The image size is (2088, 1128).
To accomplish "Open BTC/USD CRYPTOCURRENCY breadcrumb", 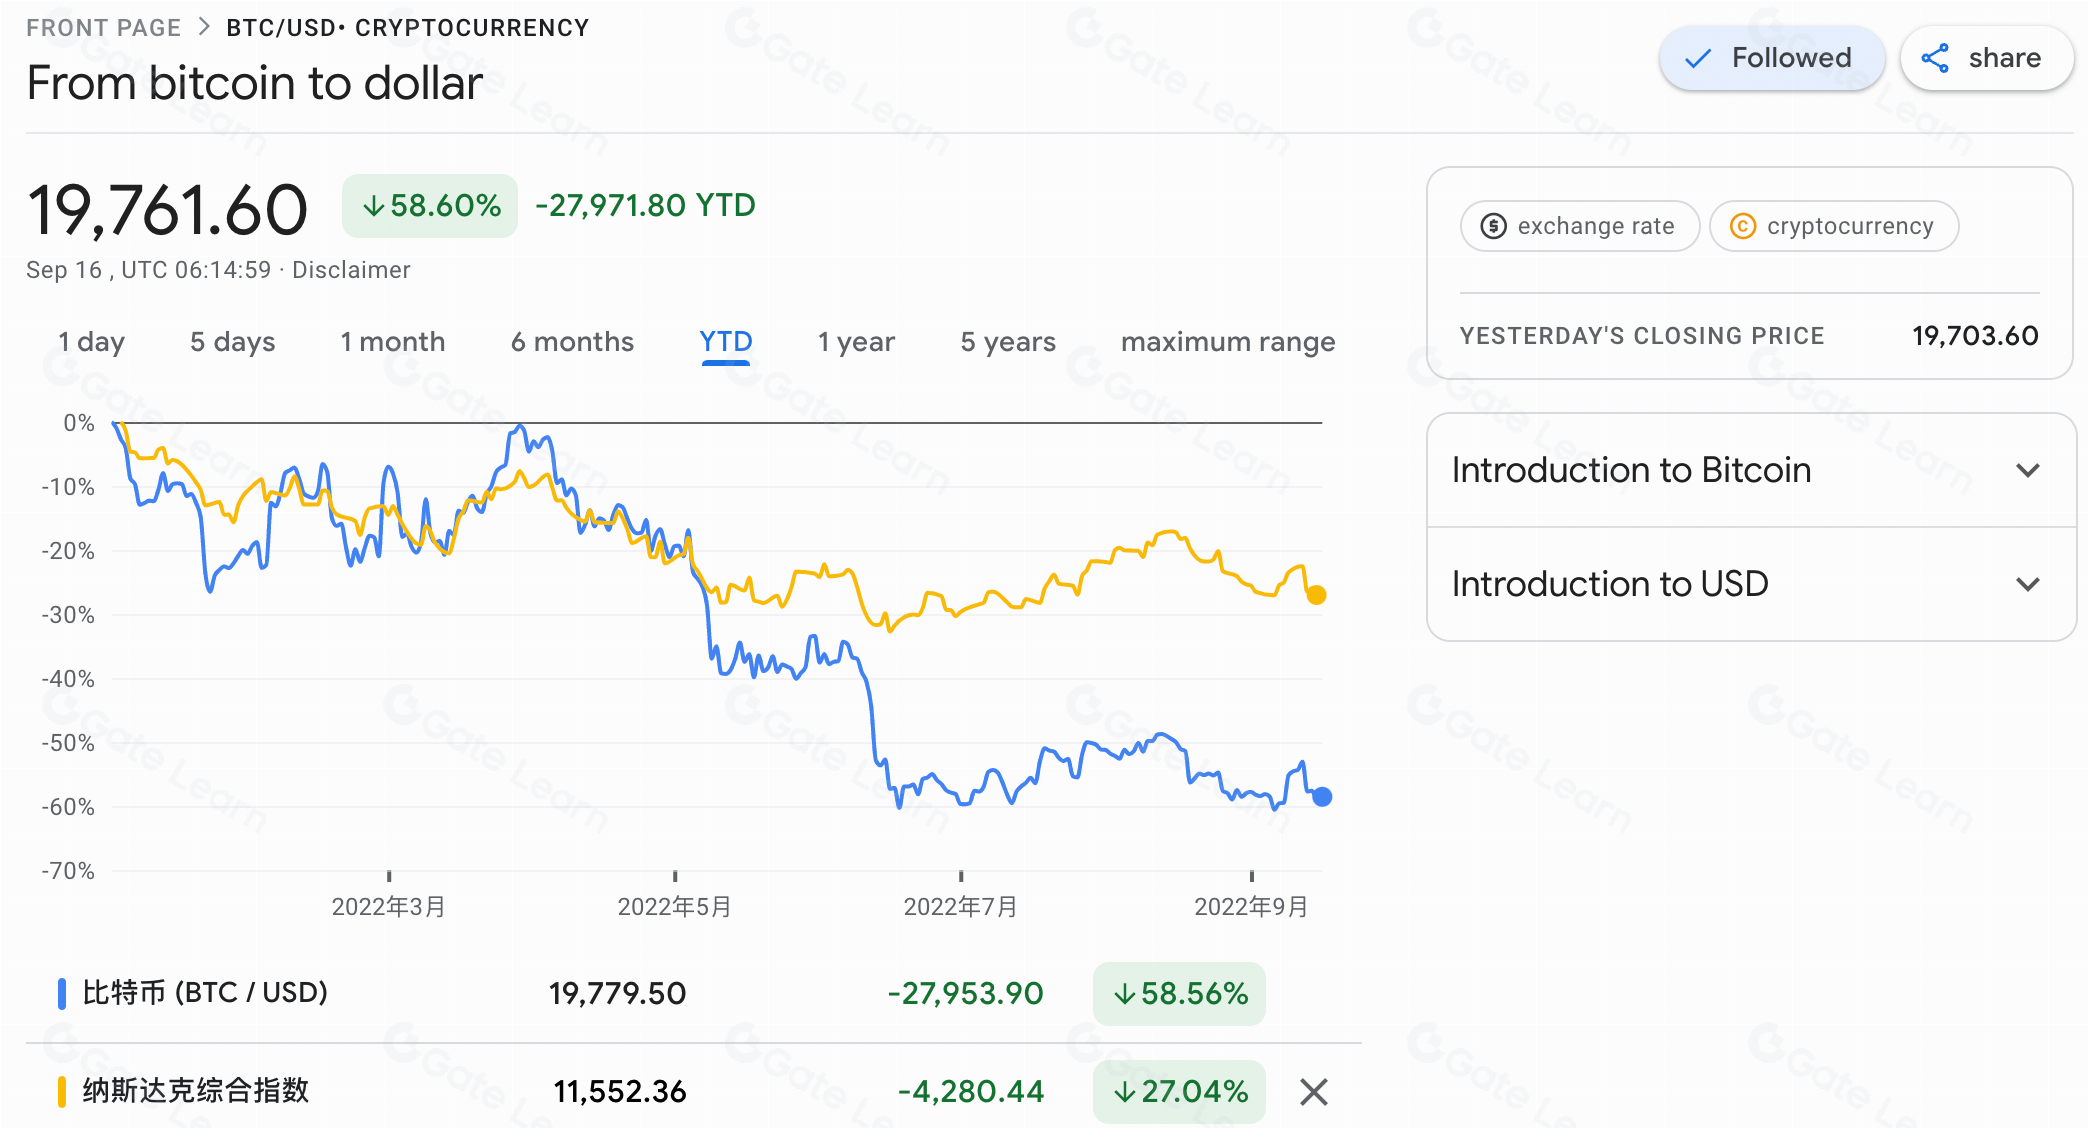I will (x=408, y=28).
